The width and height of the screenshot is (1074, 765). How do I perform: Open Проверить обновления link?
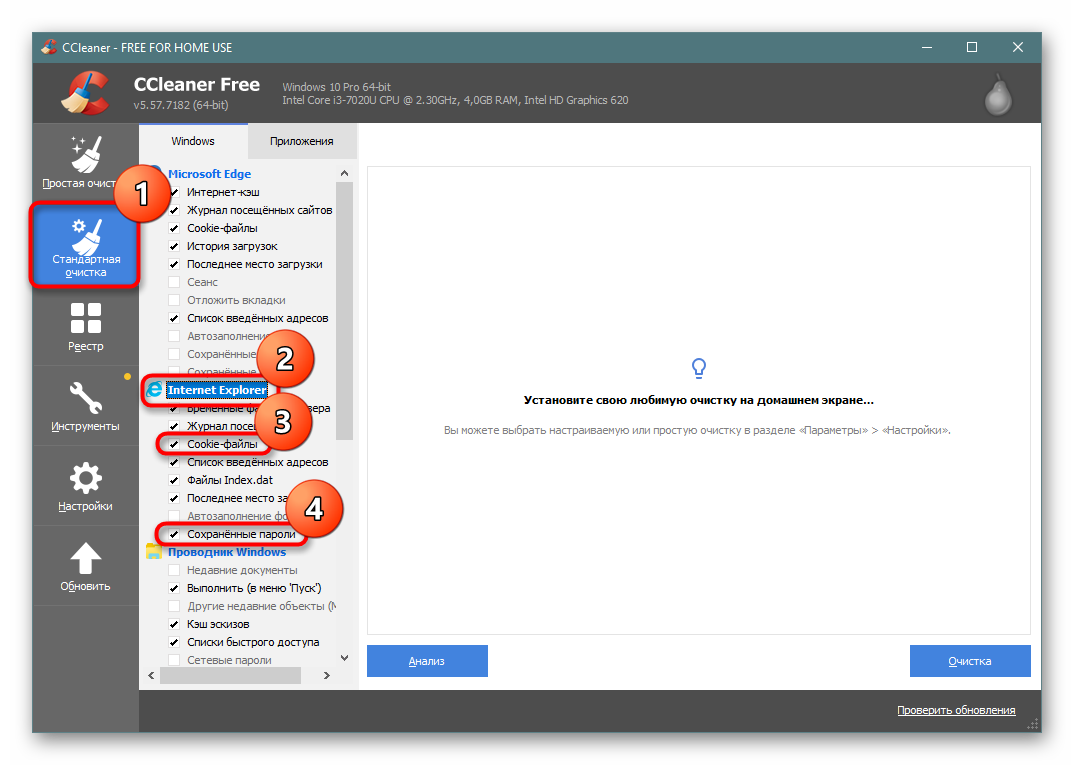point(956,710)
